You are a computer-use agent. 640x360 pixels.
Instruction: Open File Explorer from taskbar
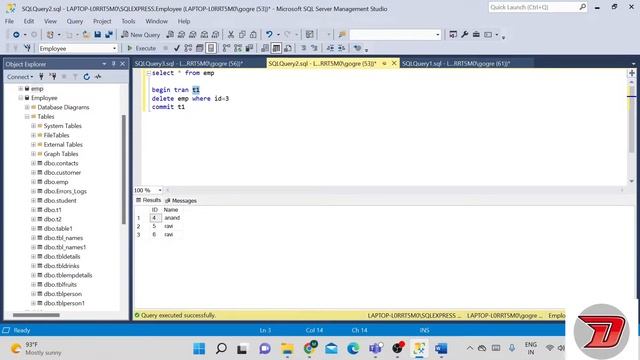287,349
